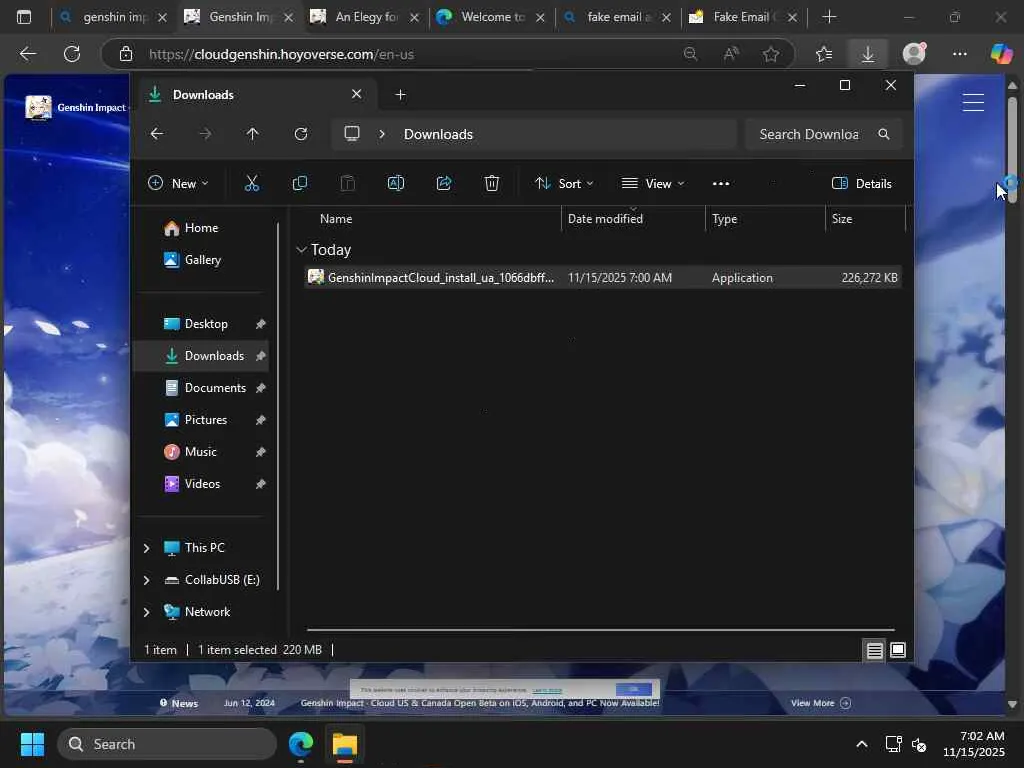Viewport: 1024px width, 768px height.
Task: Sort by the Name column header
Action: tap(336, 219)
